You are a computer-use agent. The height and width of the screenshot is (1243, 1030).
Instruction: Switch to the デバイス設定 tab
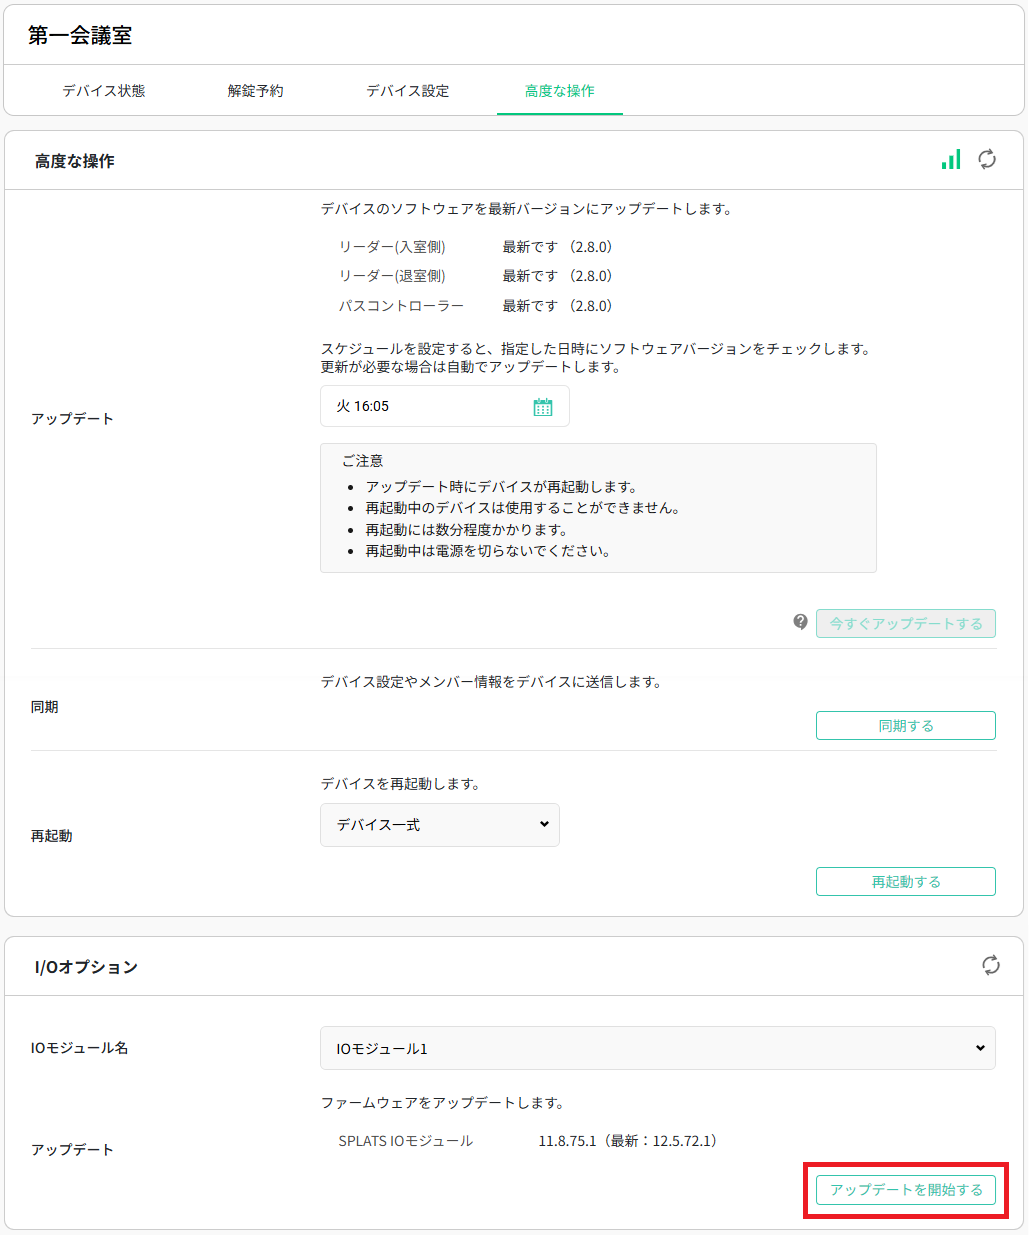(407, 90)
